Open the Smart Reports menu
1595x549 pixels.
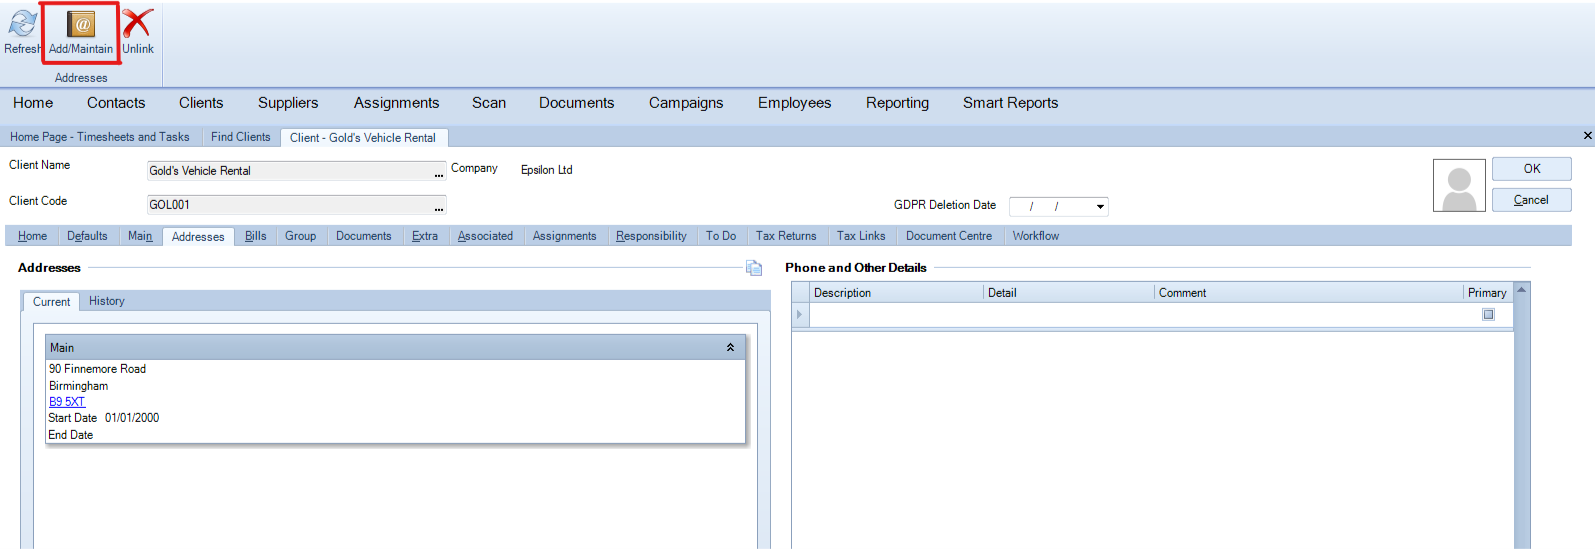click(1010, 103)
